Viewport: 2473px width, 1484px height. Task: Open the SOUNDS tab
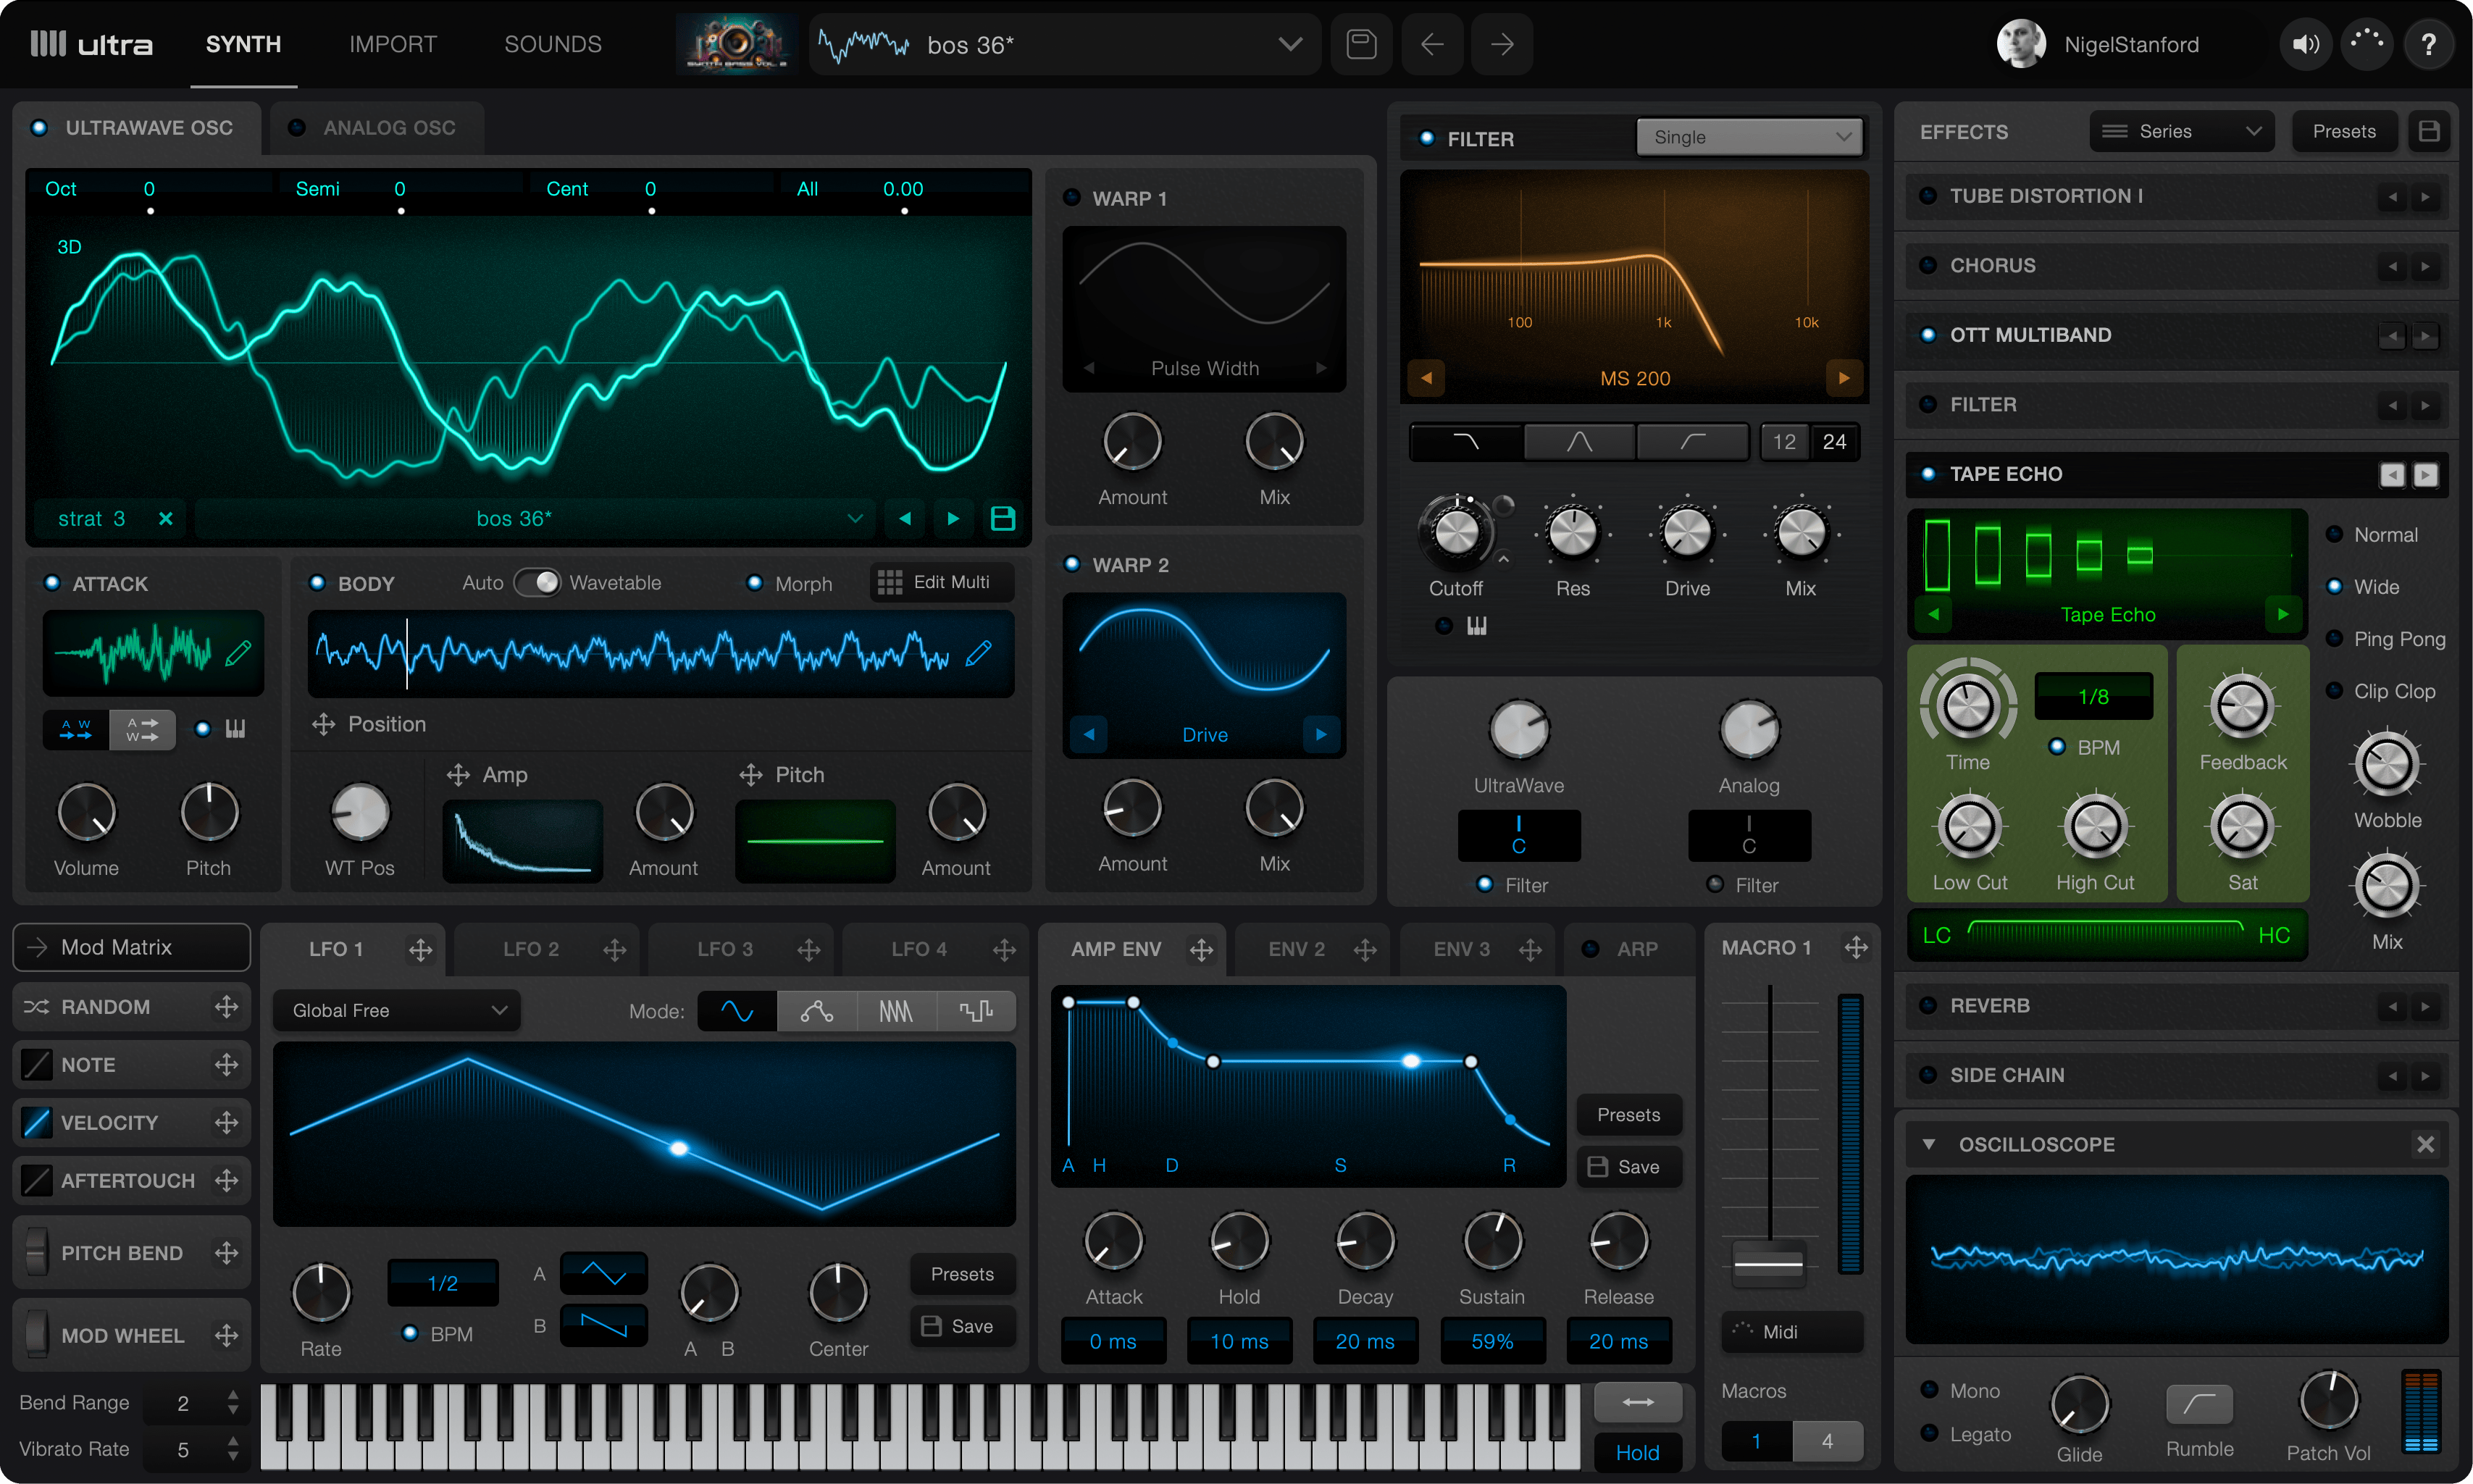[x=552, y=44]
